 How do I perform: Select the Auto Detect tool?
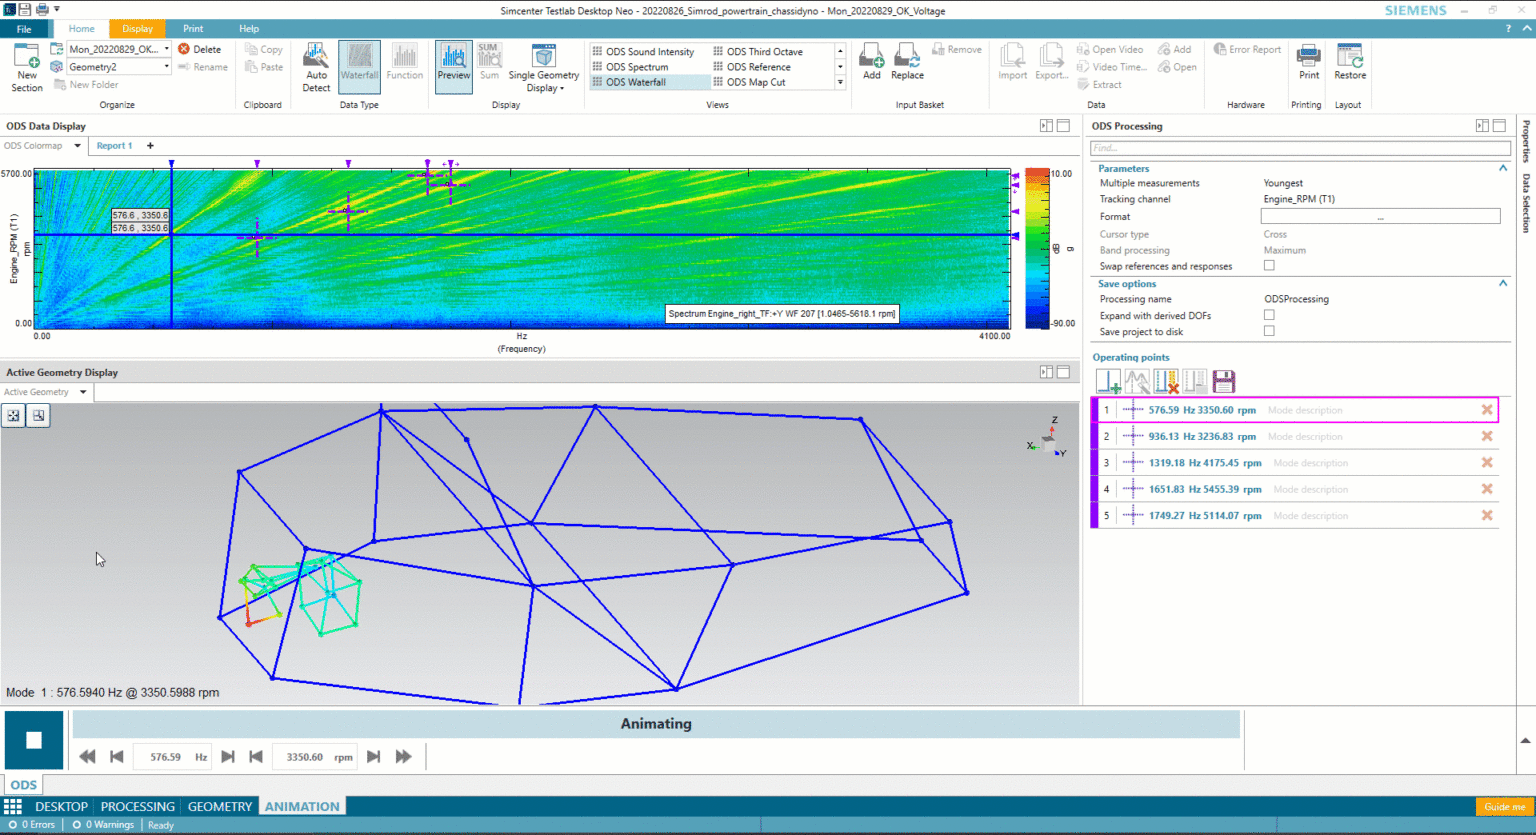coord(316,65)
